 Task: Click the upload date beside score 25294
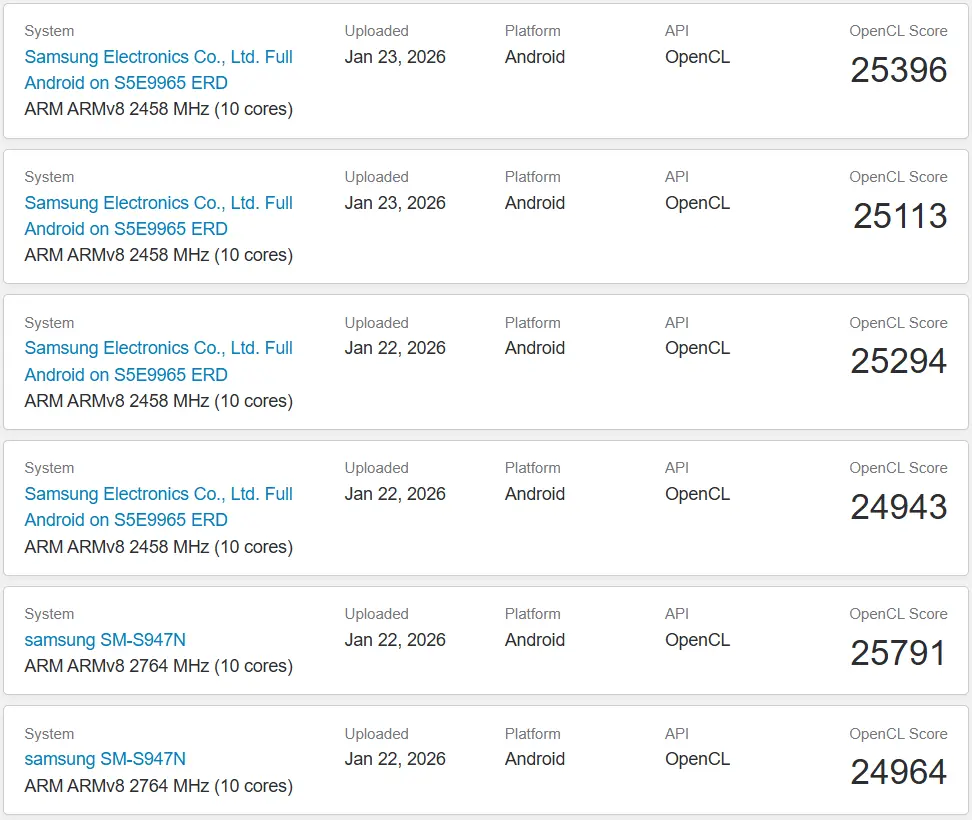[395, 348]
